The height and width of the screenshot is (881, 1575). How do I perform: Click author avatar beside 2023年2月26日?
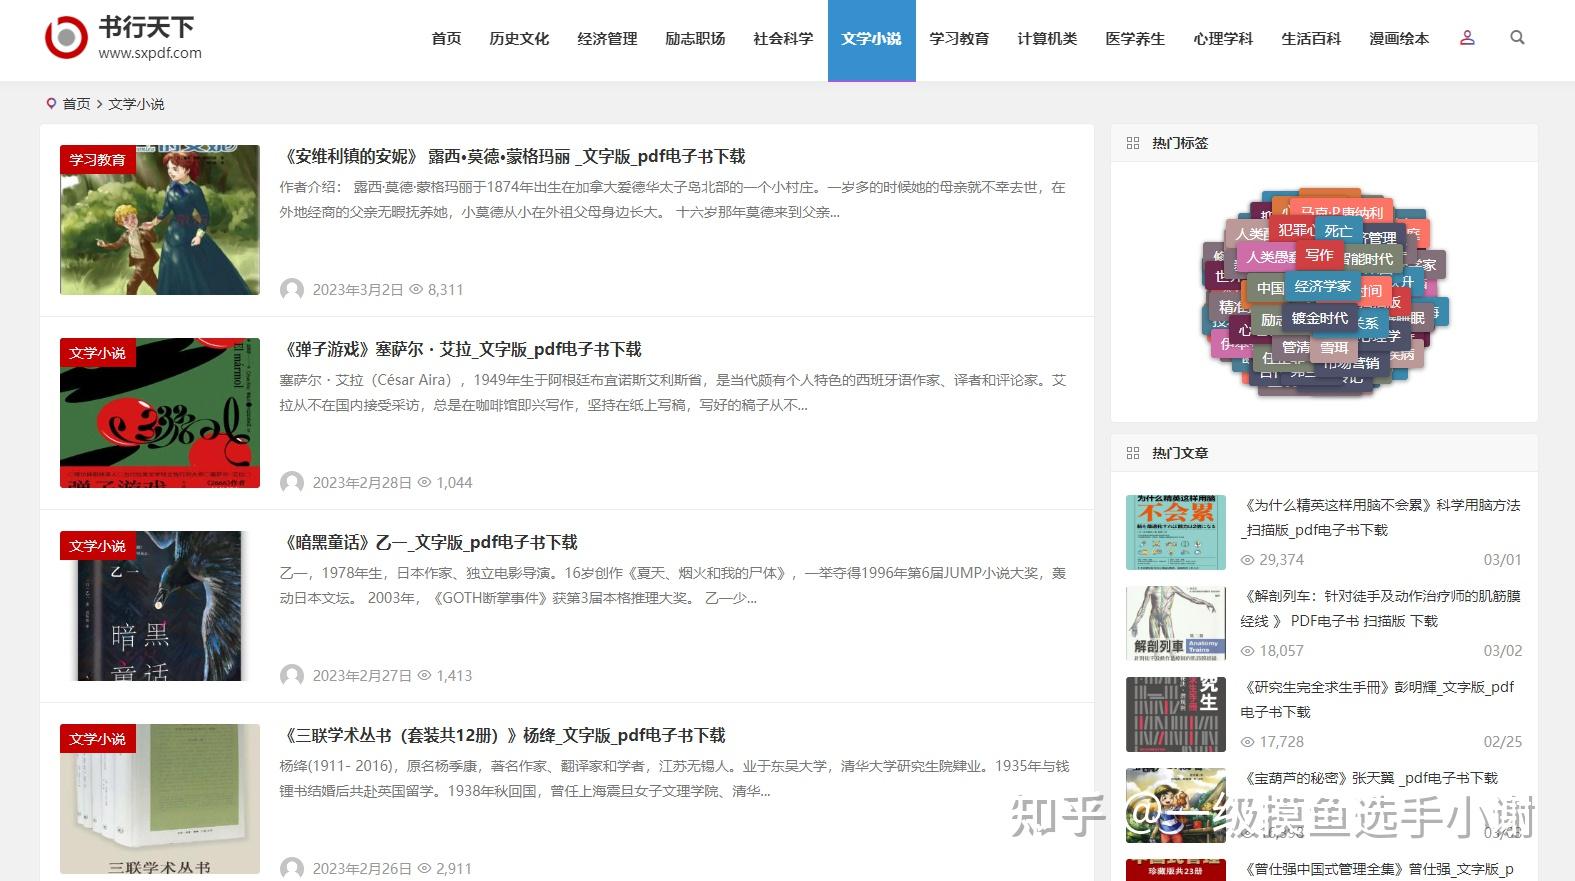click(292, 869)
